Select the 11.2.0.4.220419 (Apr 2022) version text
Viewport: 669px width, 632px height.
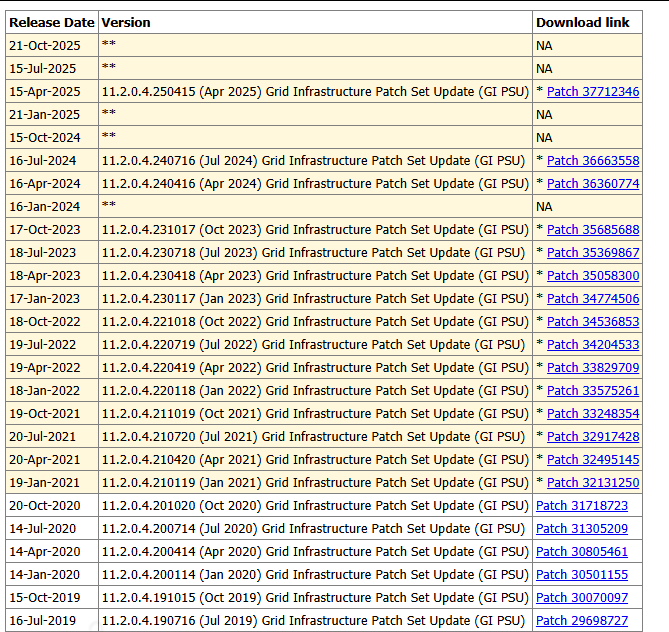315,368
